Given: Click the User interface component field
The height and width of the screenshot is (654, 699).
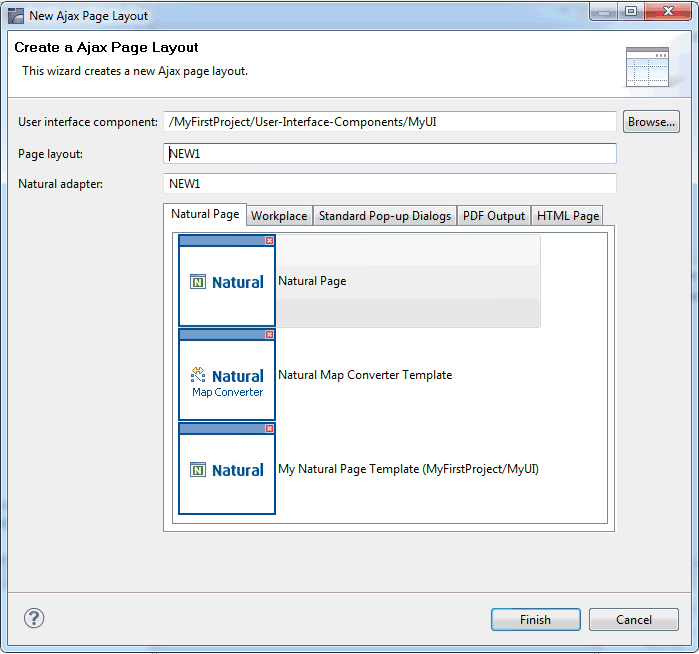Looking at the screenshot, I should tap(389, 122).
